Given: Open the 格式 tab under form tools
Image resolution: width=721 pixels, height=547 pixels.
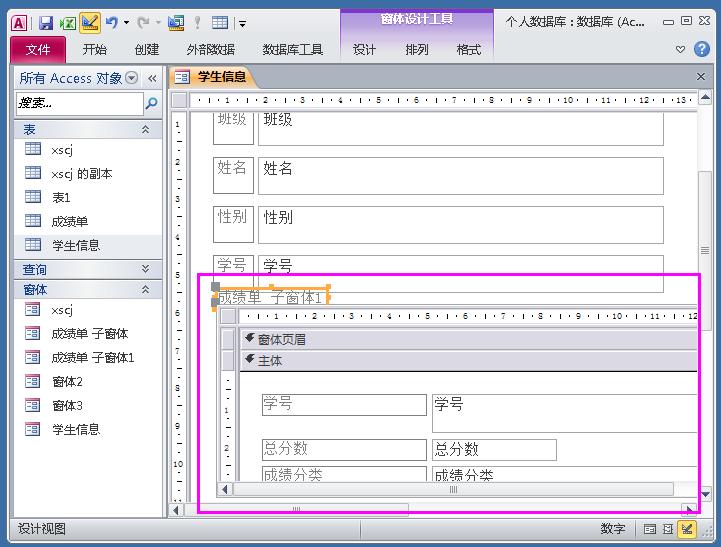Looking at the screenshot, I should [469, 49].
